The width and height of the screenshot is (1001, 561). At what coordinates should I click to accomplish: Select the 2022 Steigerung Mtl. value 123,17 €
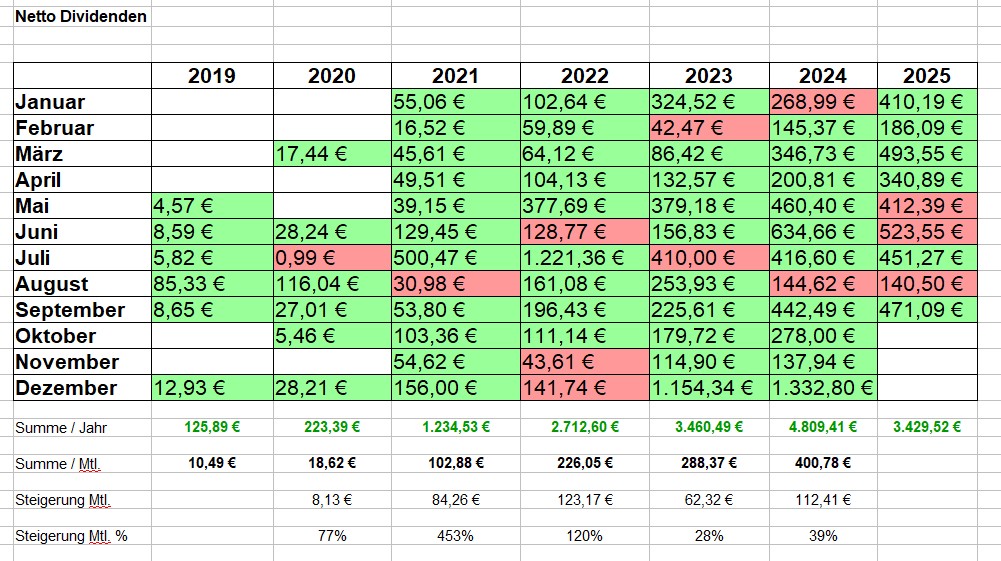tap(584, 499)
